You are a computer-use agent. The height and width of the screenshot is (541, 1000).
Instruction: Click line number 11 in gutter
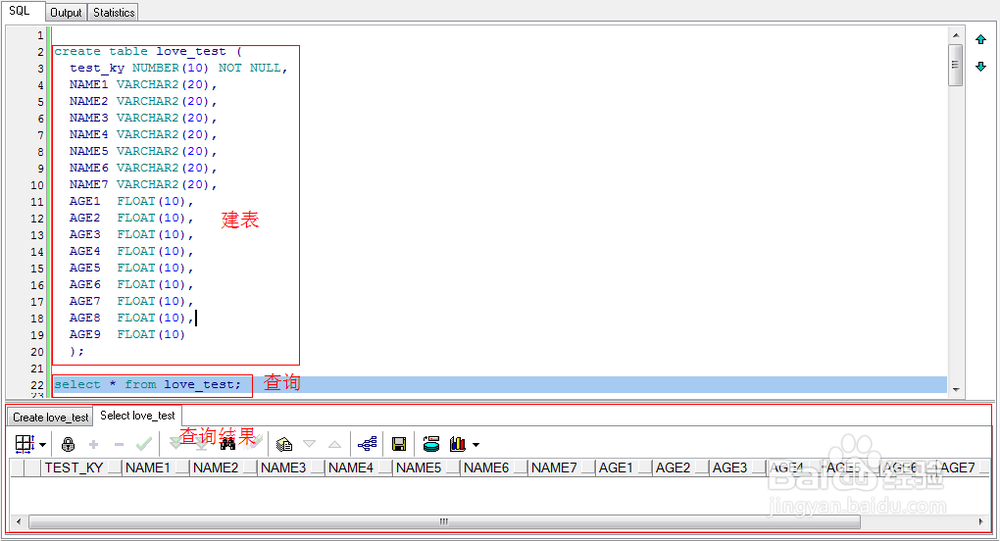(38, 202)
